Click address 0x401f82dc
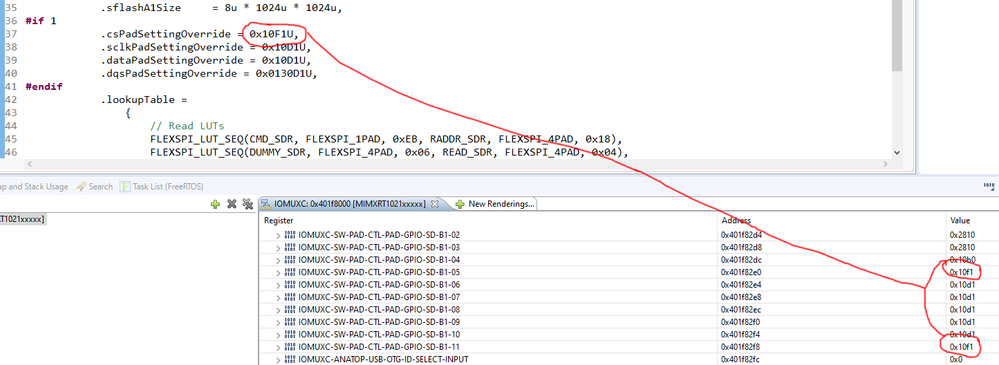This screenshot has height=365, width=999. click(x=740, y=260)
